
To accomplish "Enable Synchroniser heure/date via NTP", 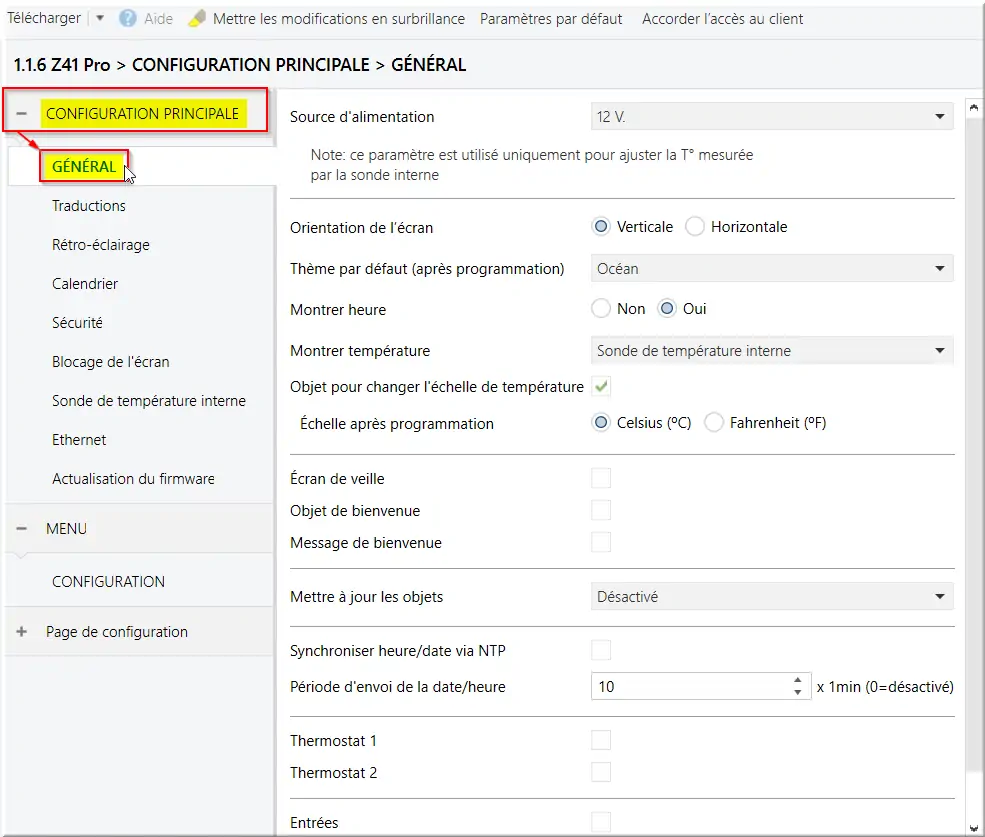I will (x=601, y=651).
